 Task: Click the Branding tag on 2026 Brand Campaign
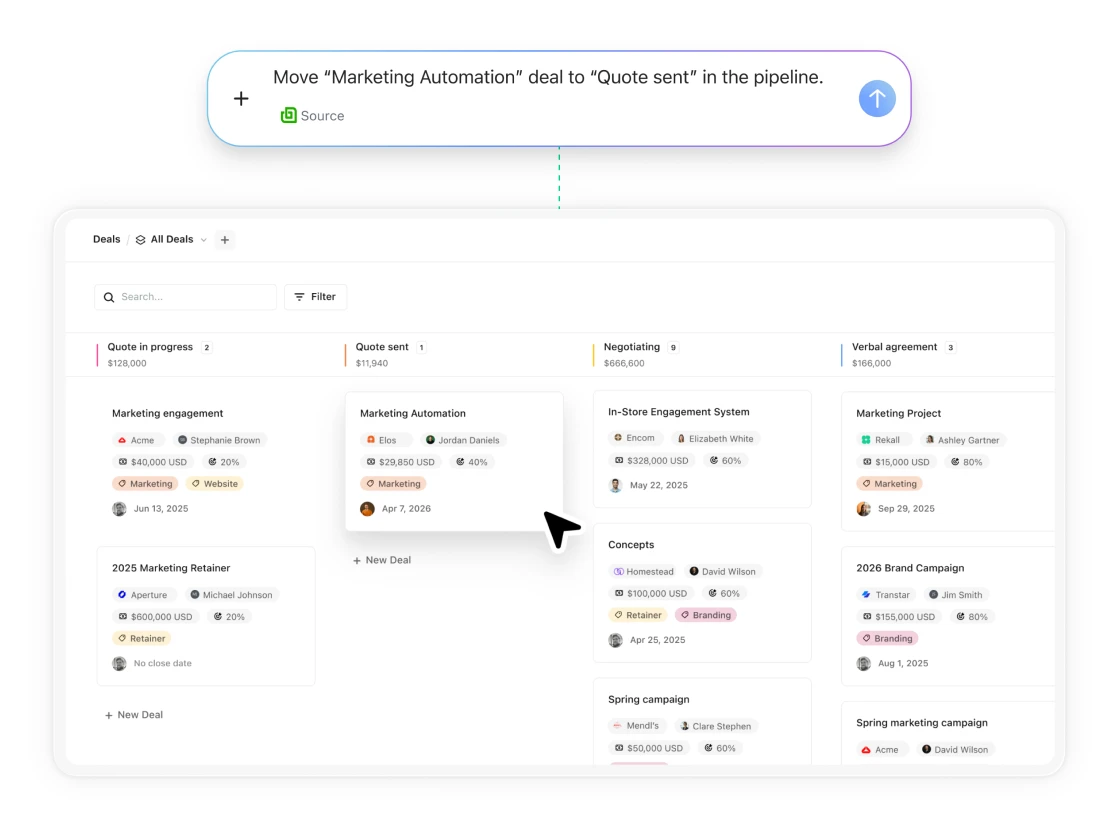[886, 638]
